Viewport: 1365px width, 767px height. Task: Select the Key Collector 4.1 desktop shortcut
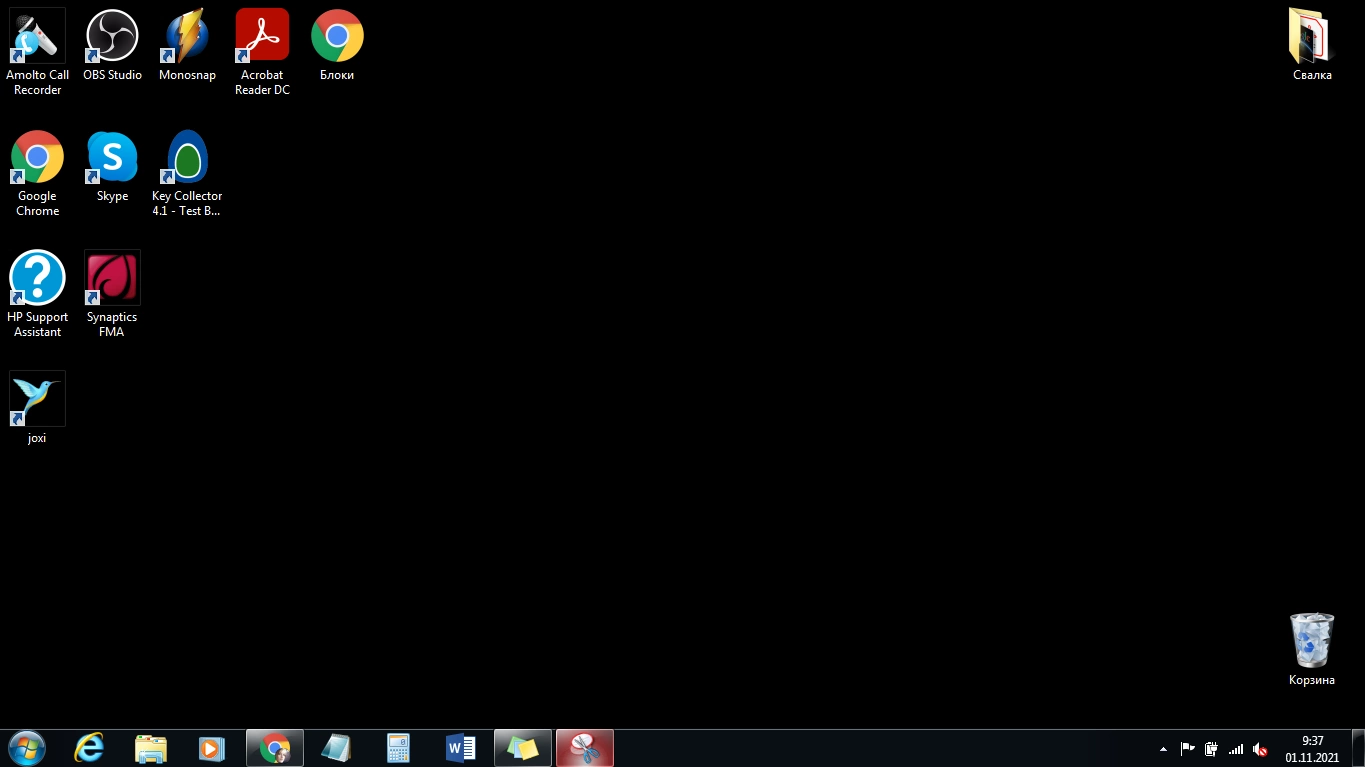click(187, 173)
